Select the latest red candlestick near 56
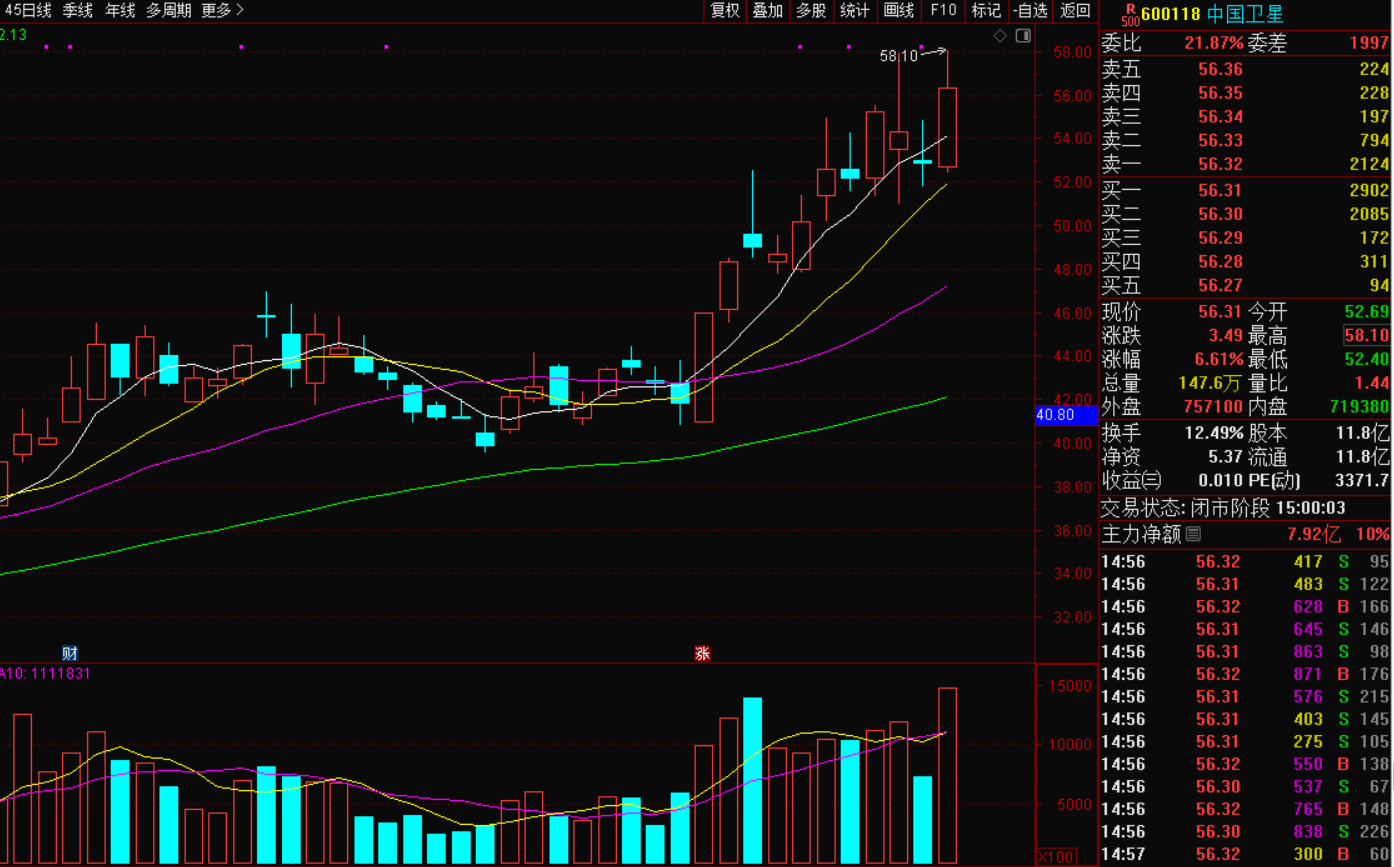The height and width of the screenshot is (867, 1394). (947, 127)
